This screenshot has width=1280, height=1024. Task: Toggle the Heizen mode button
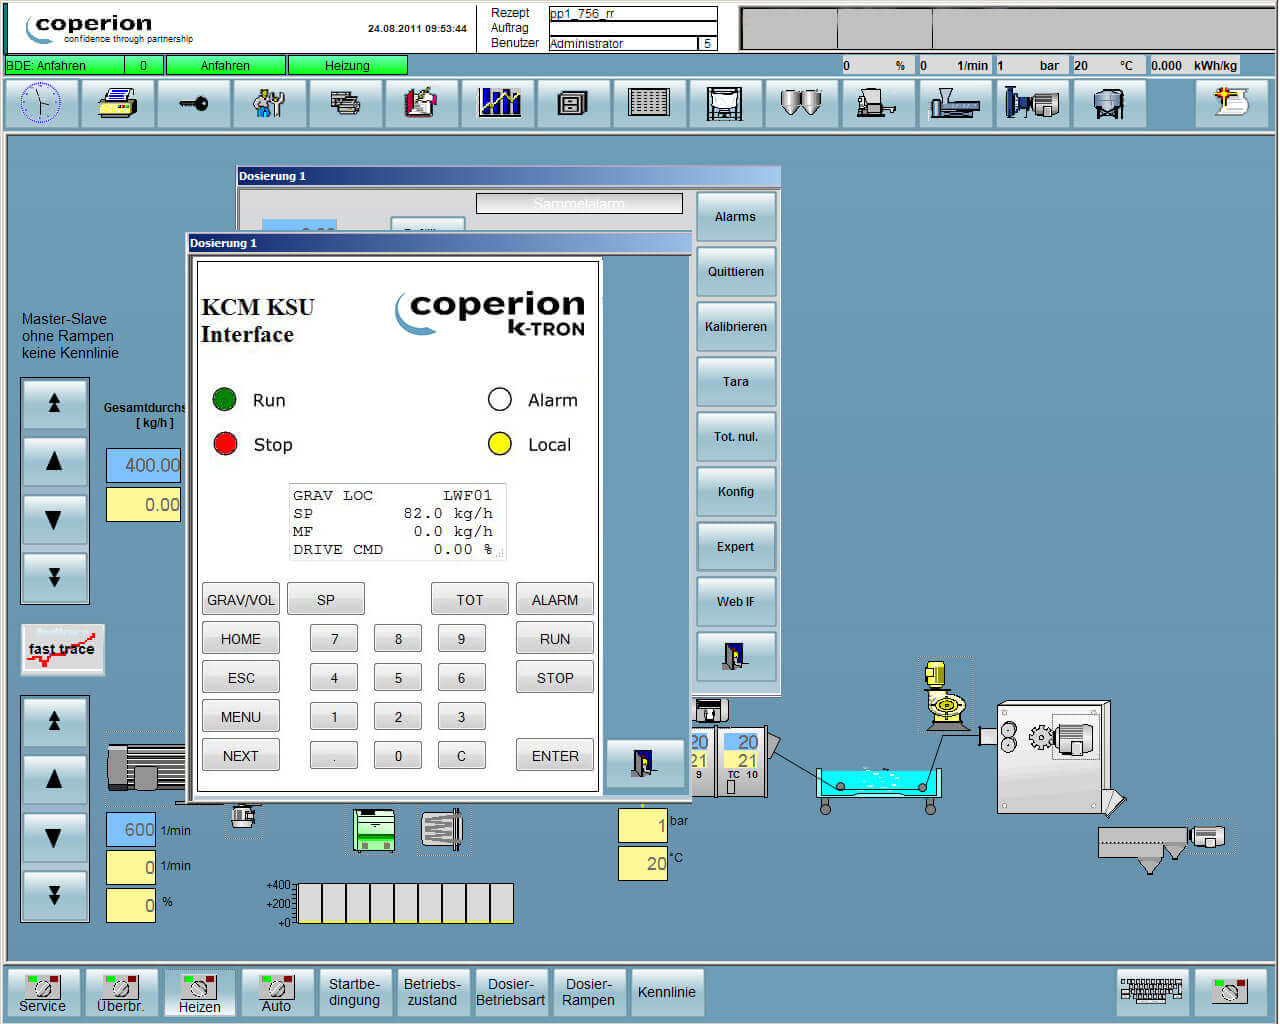coord(199,992)
